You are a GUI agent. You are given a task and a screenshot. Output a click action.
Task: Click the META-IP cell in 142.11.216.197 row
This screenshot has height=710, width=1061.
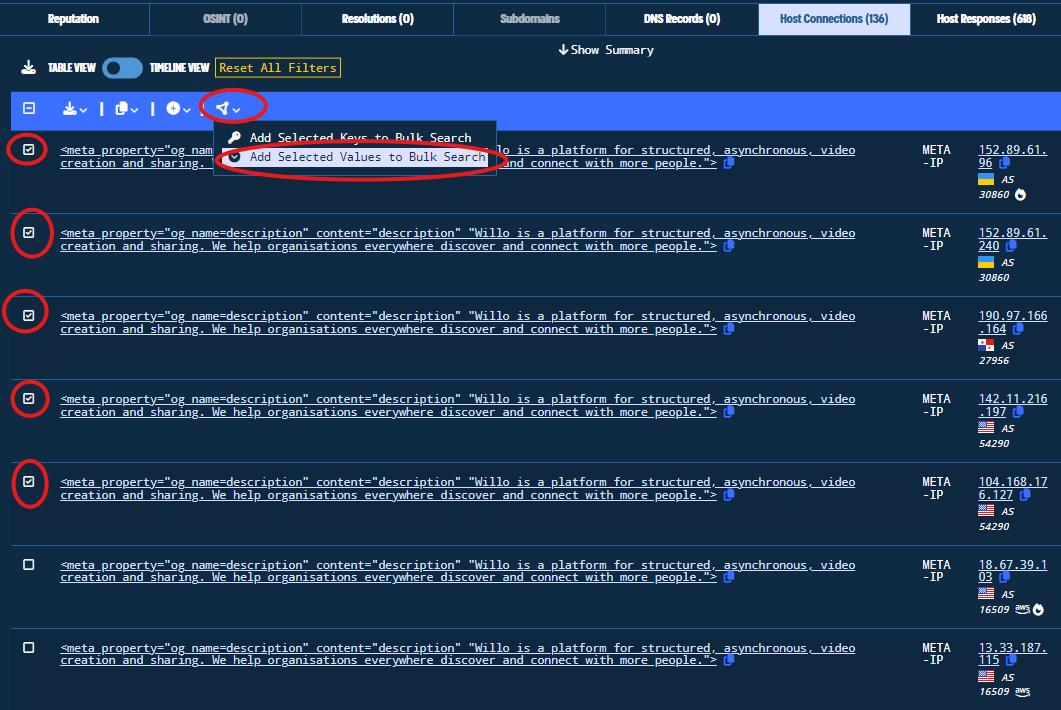tap(936, 405)
